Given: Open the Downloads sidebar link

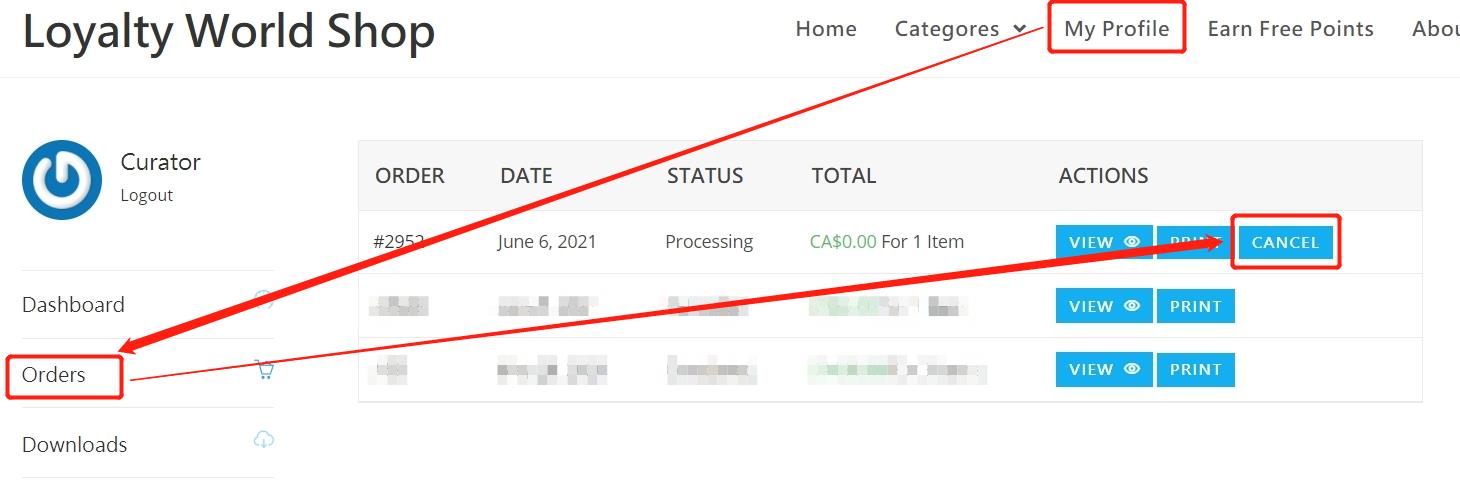Looking at the screenshot, I should (74, 445).
